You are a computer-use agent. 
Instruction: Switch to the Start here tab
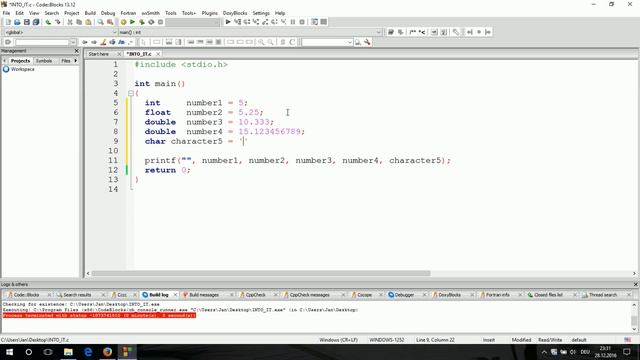coord(99,54)
